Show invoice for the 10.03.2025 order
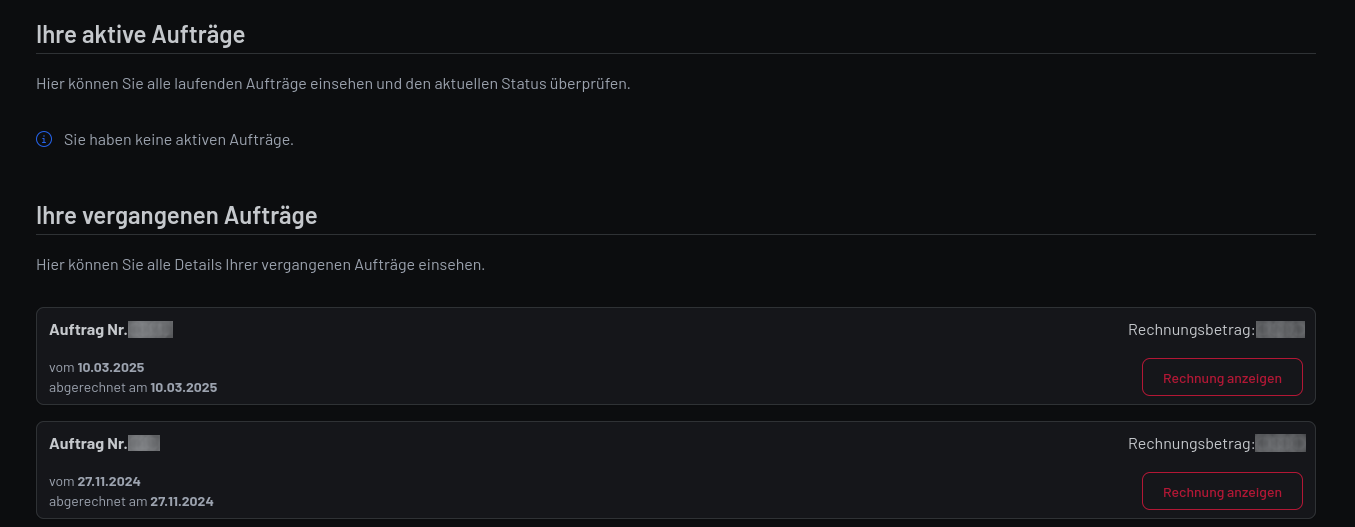1355x527 pixels. (x=1222, y=378)
